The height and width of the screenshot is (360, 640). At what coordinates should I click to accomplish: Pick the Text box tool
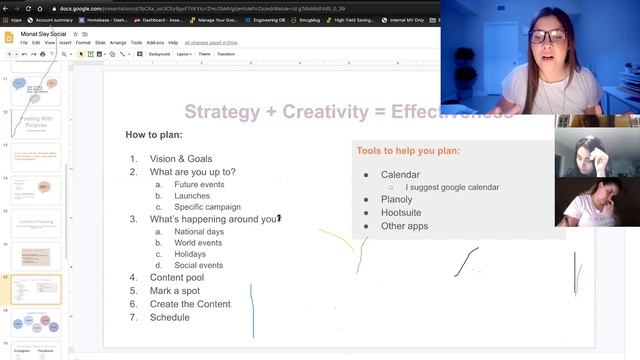pyautogui.click(x=91, y=54)
